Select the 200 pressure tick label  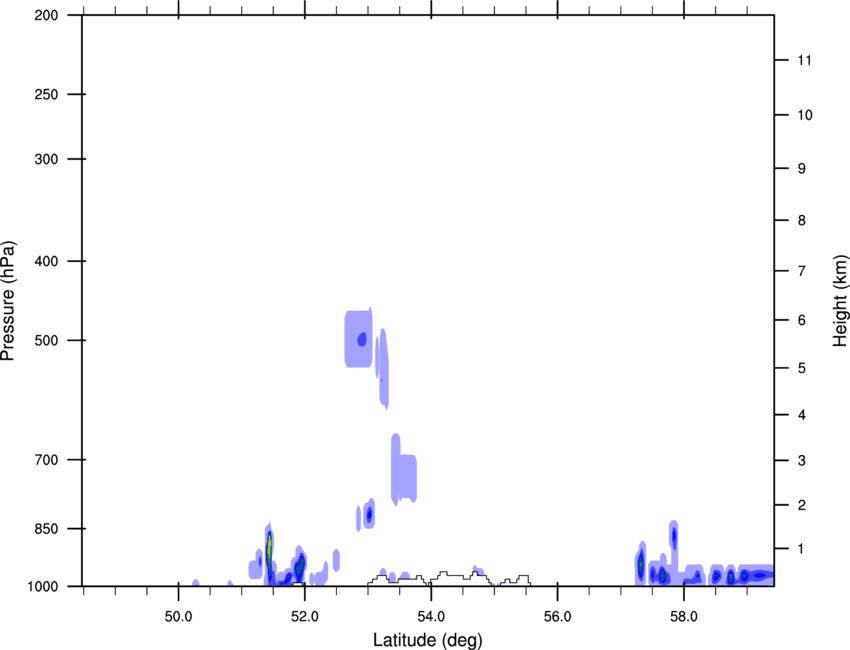pos(46,15)
